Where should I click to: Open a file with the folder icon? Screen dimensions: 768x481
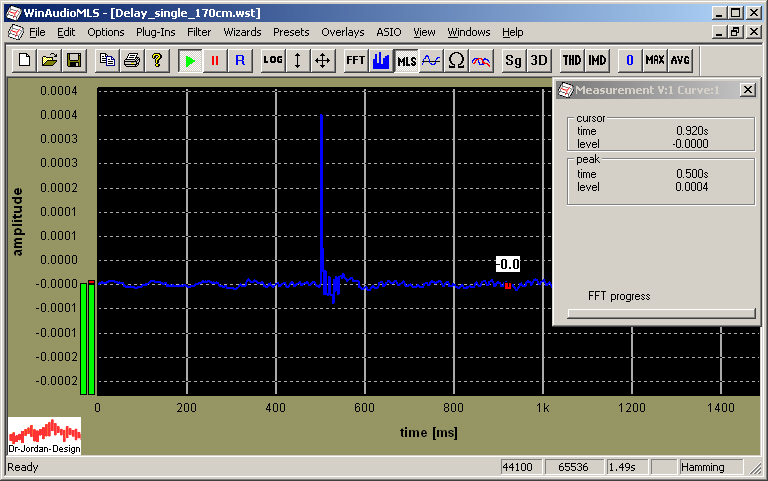click(49, 60)
